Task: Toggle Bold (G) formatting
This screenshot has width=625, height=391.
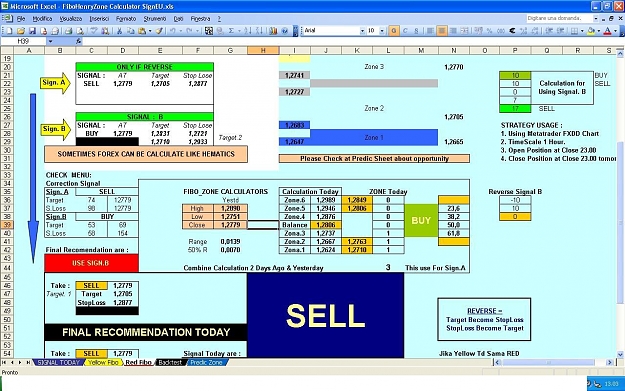Action: click(x=394, y=31)
